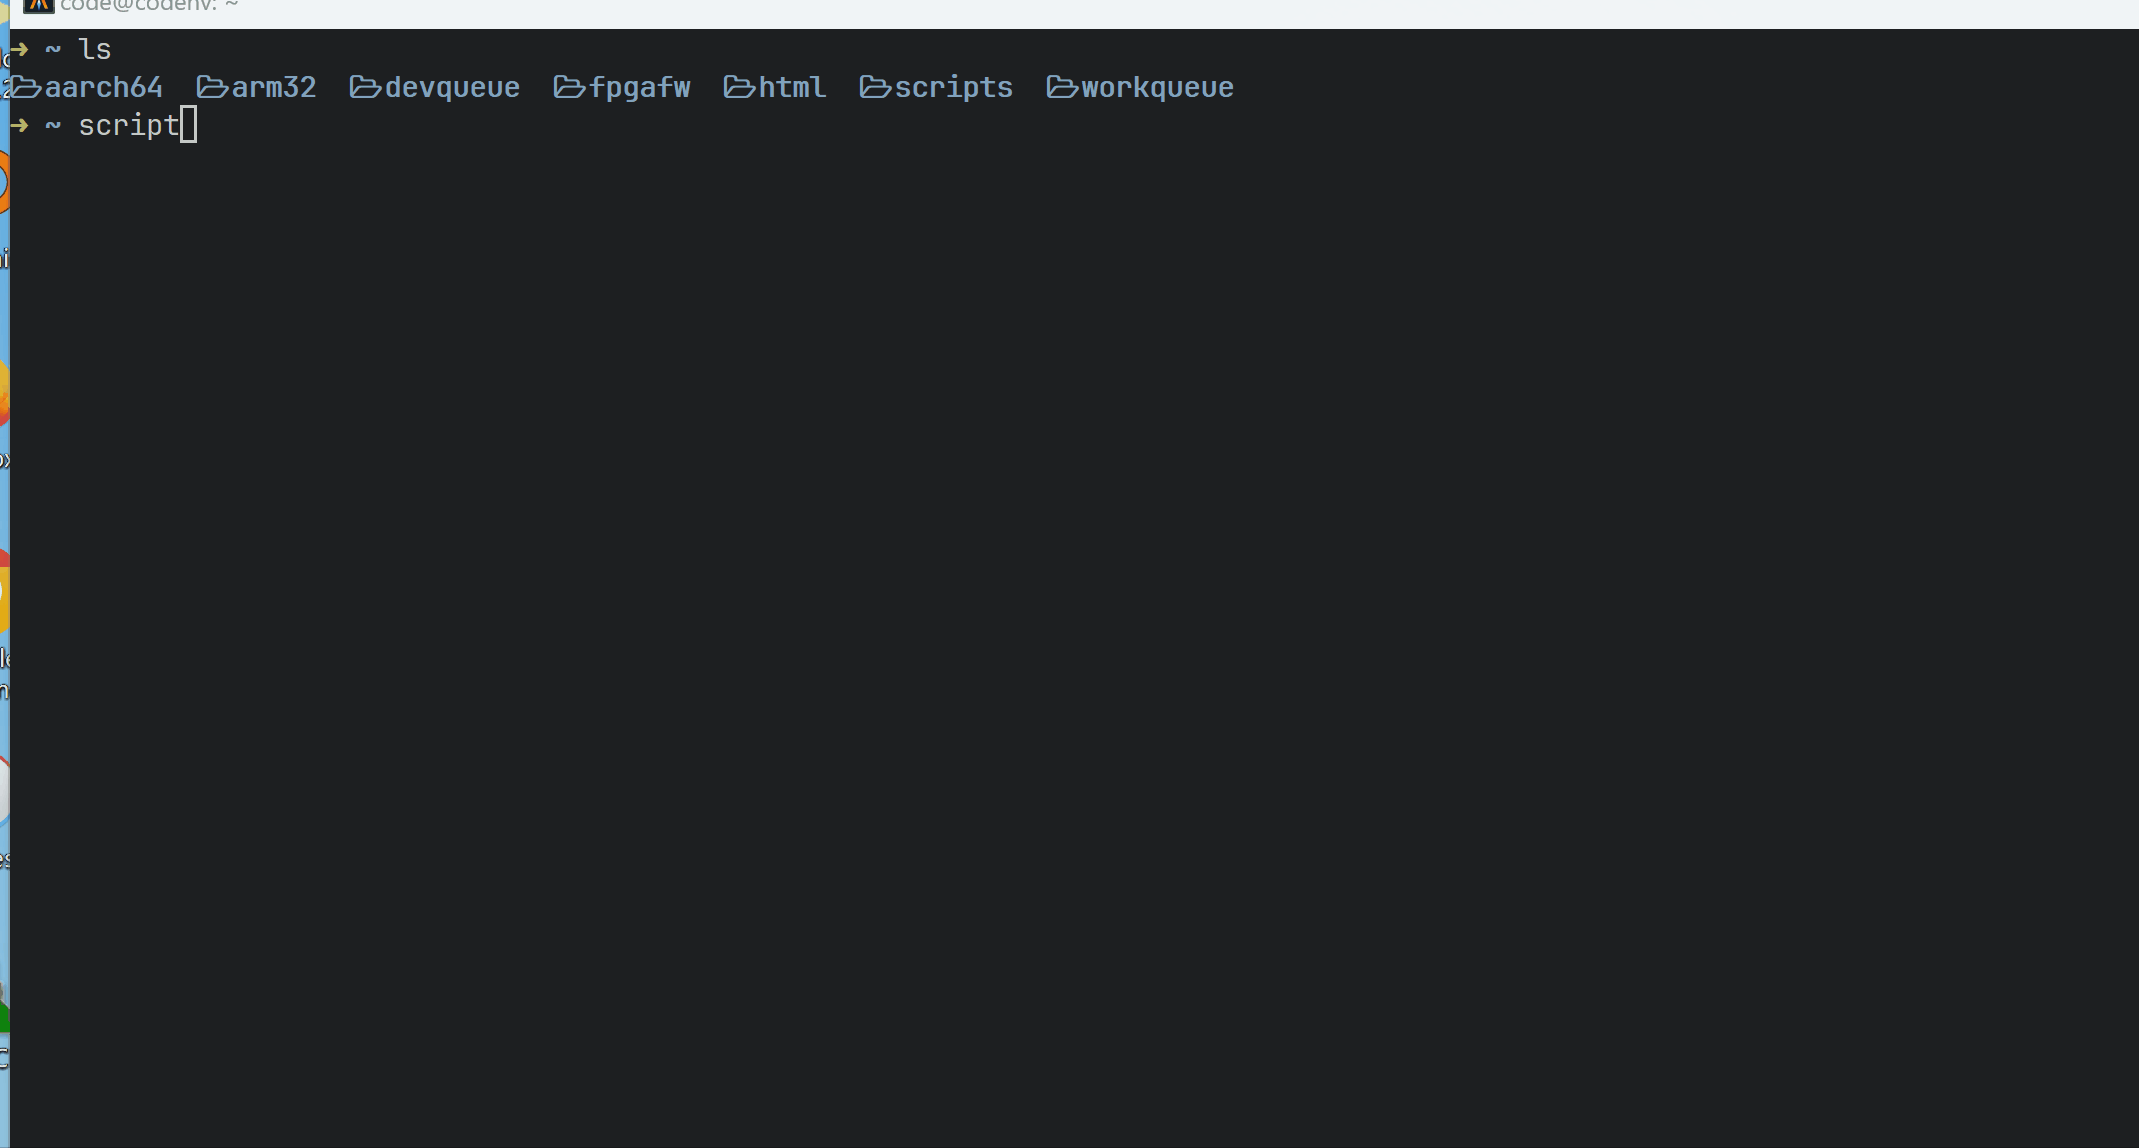The width and height of the screenshot is (2139, 1148).
Task: Click the html directory name
Action: tap(792, 88)
